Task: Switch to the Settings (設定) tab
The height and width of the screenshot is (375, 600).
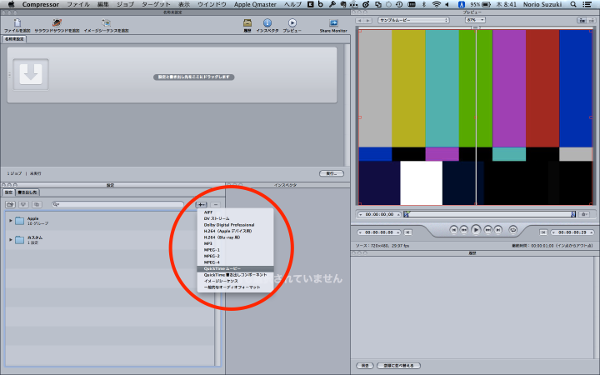Action: click(x=8, y=192)
